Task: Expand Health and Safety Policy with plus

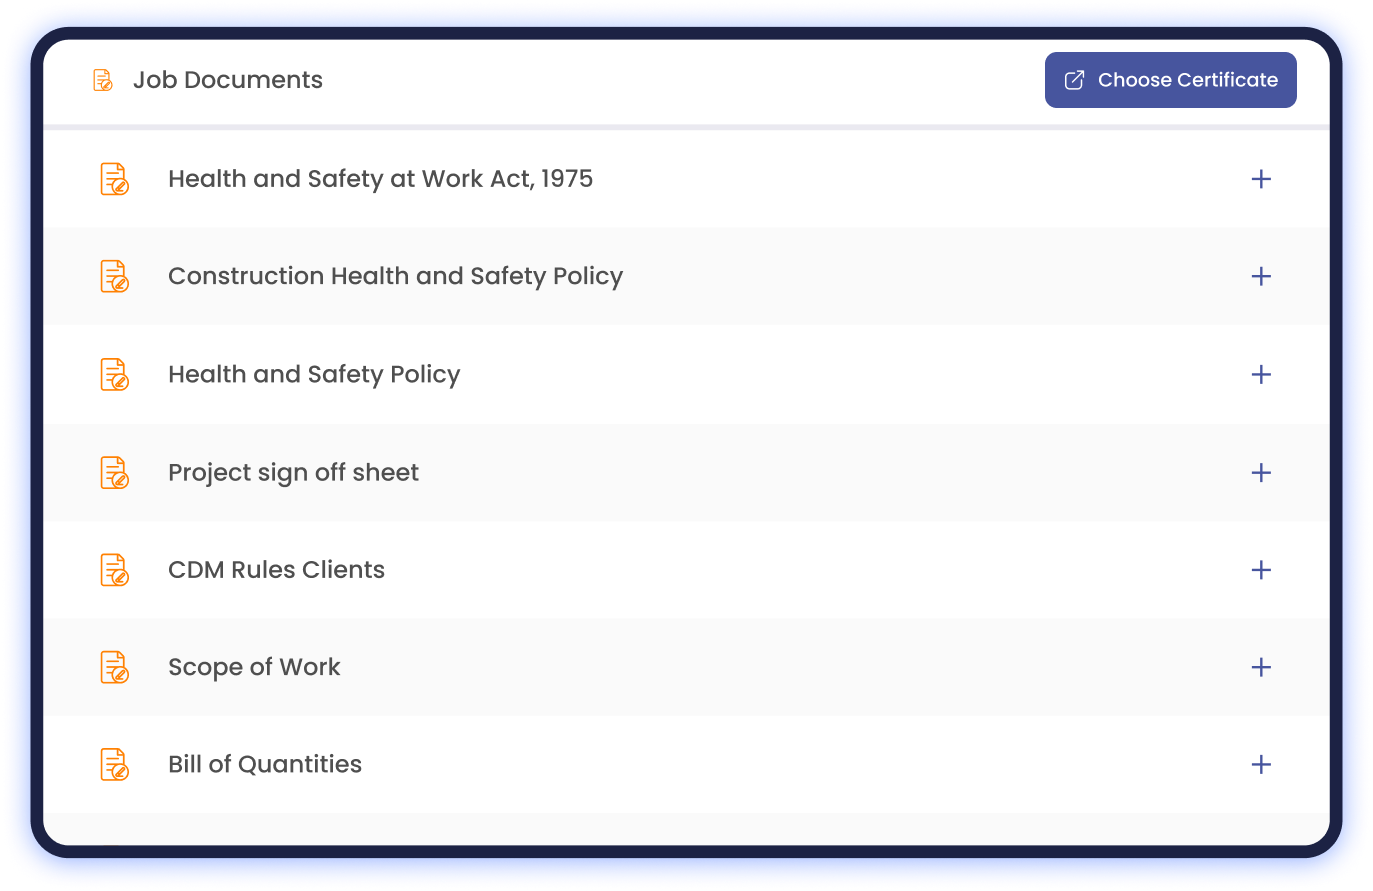Action: [1261, 374]
